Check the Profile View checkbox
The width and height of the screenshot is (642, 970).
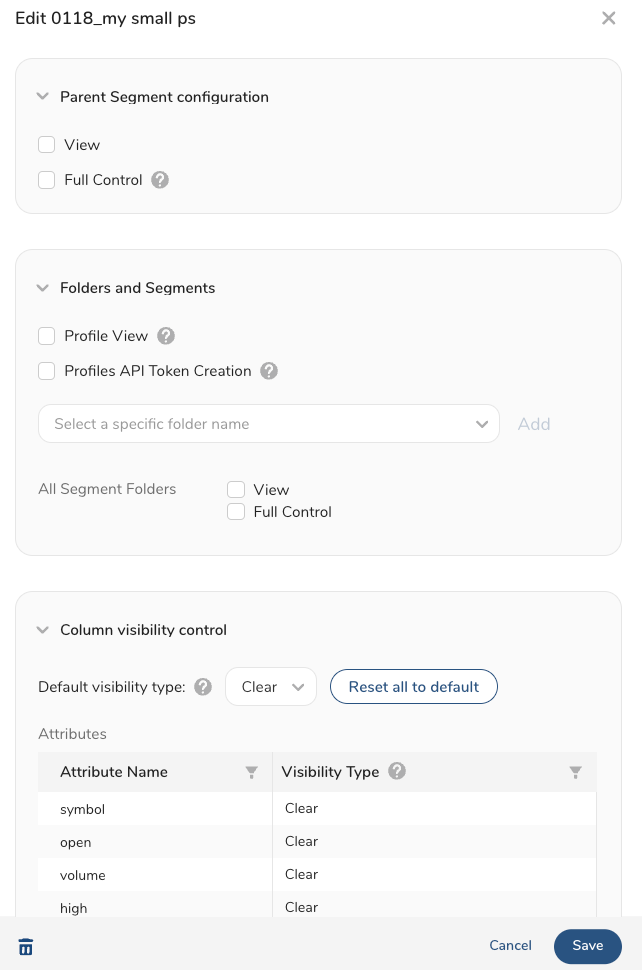(x=47, y=336)
